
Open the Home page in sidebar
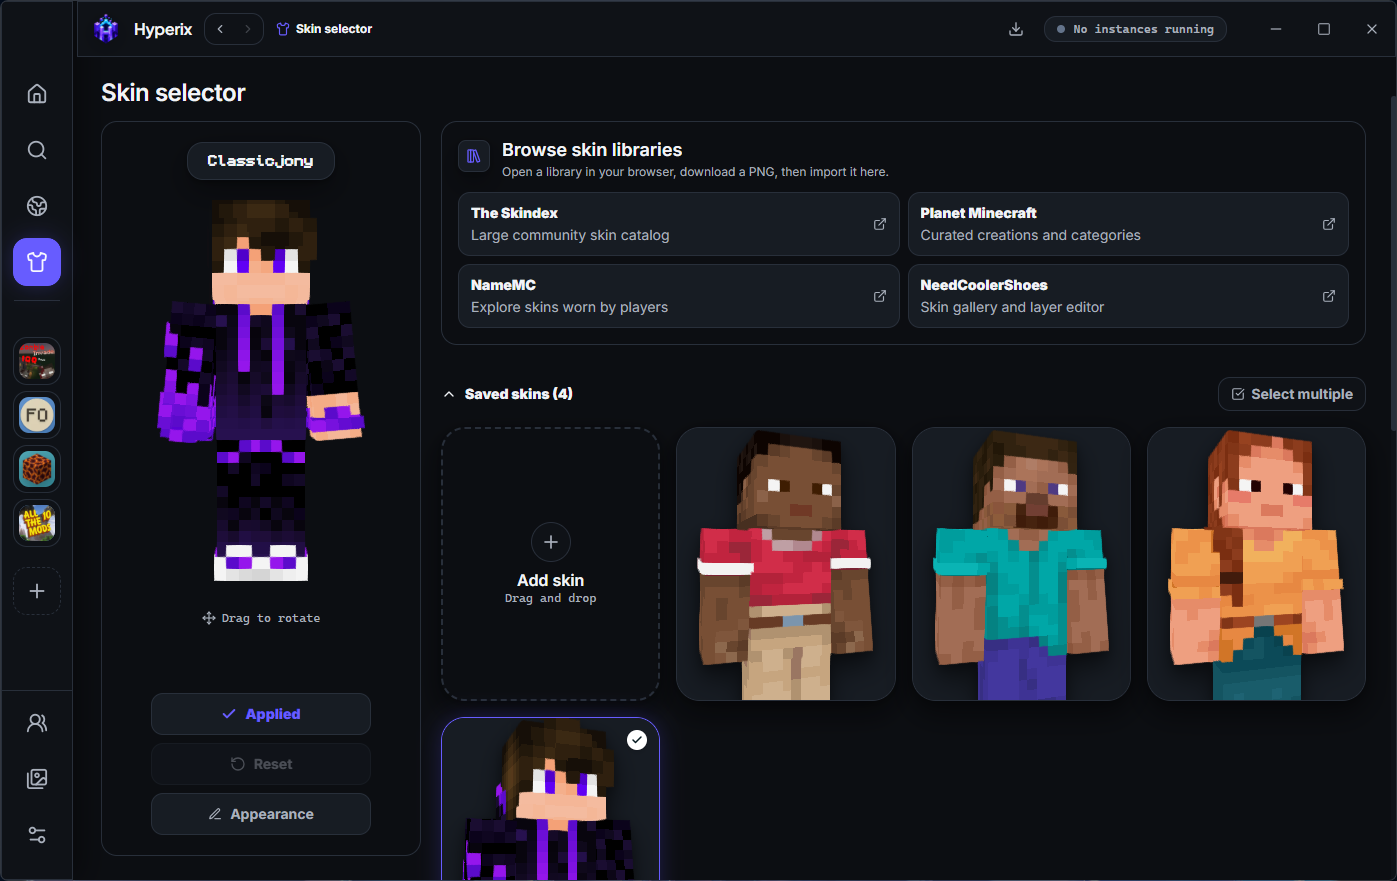(x=37, y=94)
